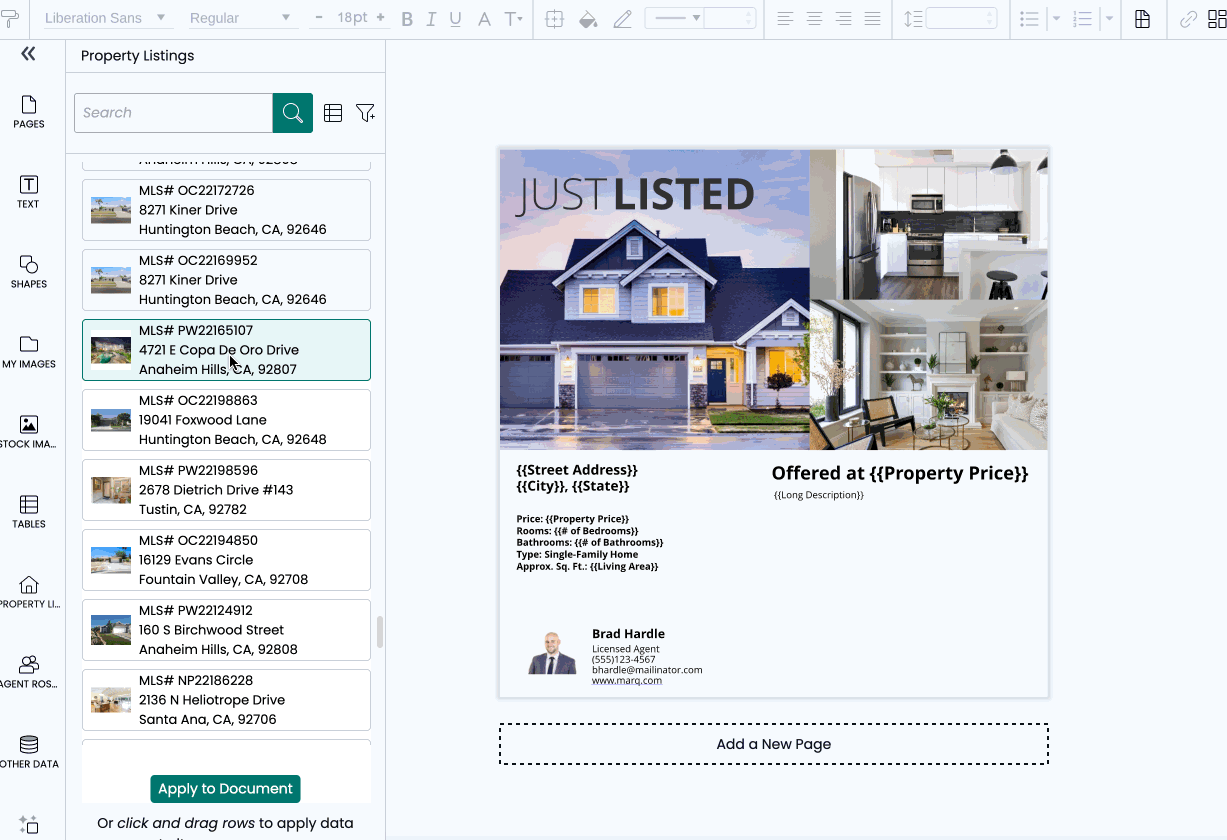
Task: Select listing 4721 E Copa De Oro Drive
Action: click(226, 350)
